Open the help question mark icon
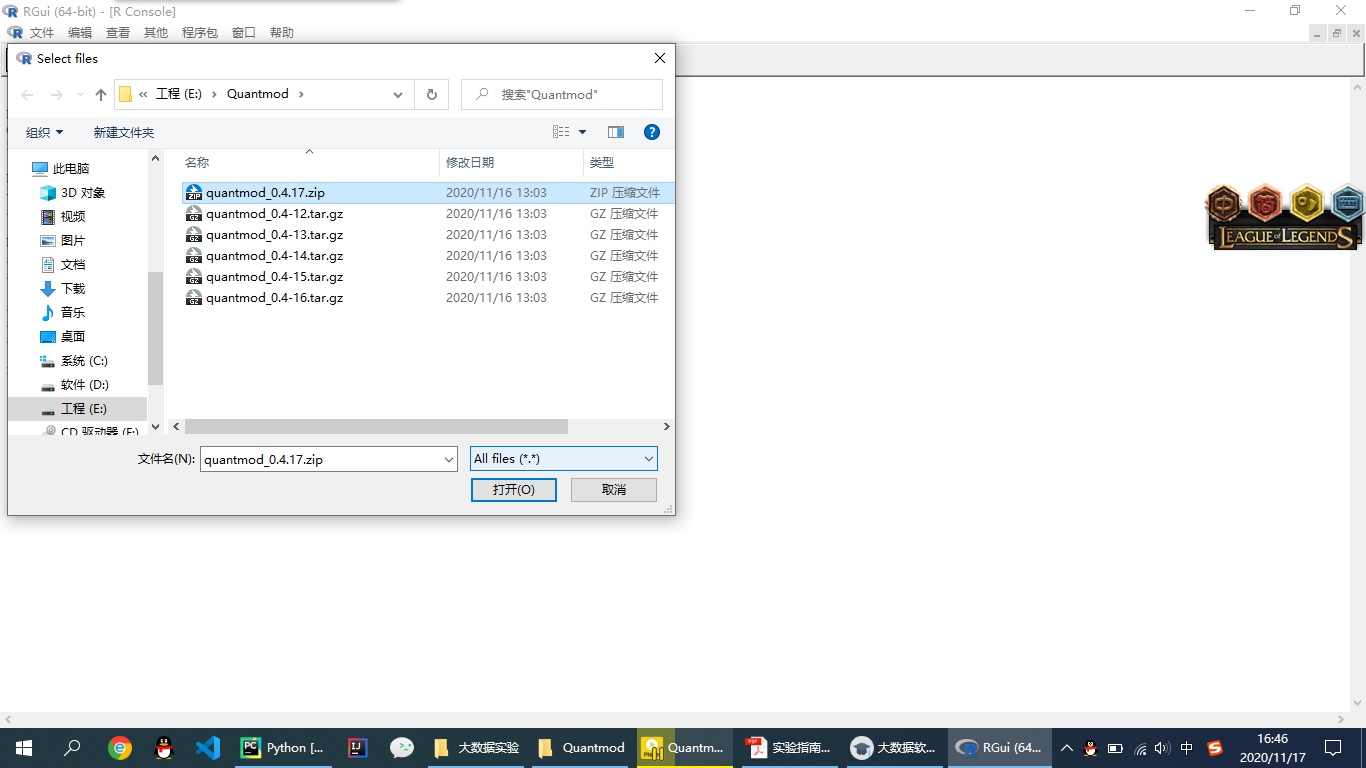1366x768 pixels. tap(651, 132)
